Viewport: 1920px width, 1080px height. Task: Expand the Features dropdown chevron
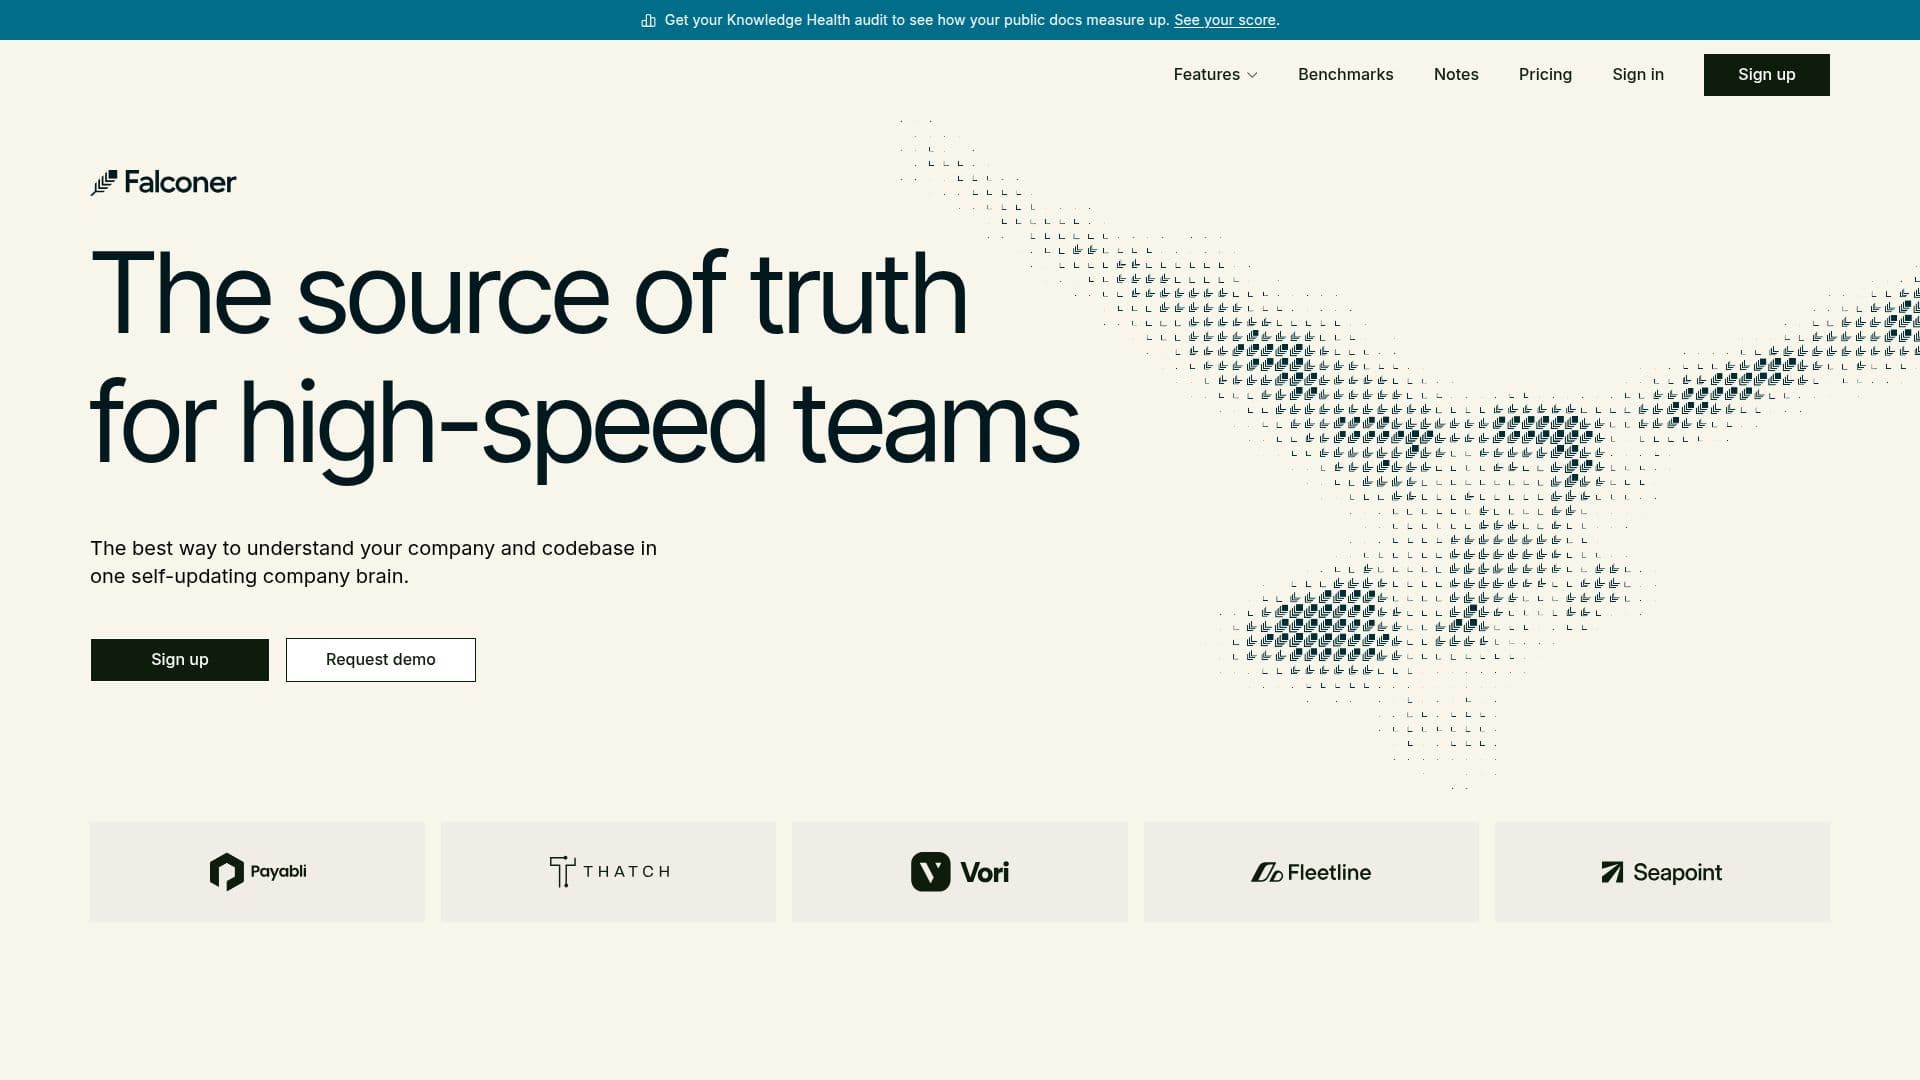point(1252,75)
